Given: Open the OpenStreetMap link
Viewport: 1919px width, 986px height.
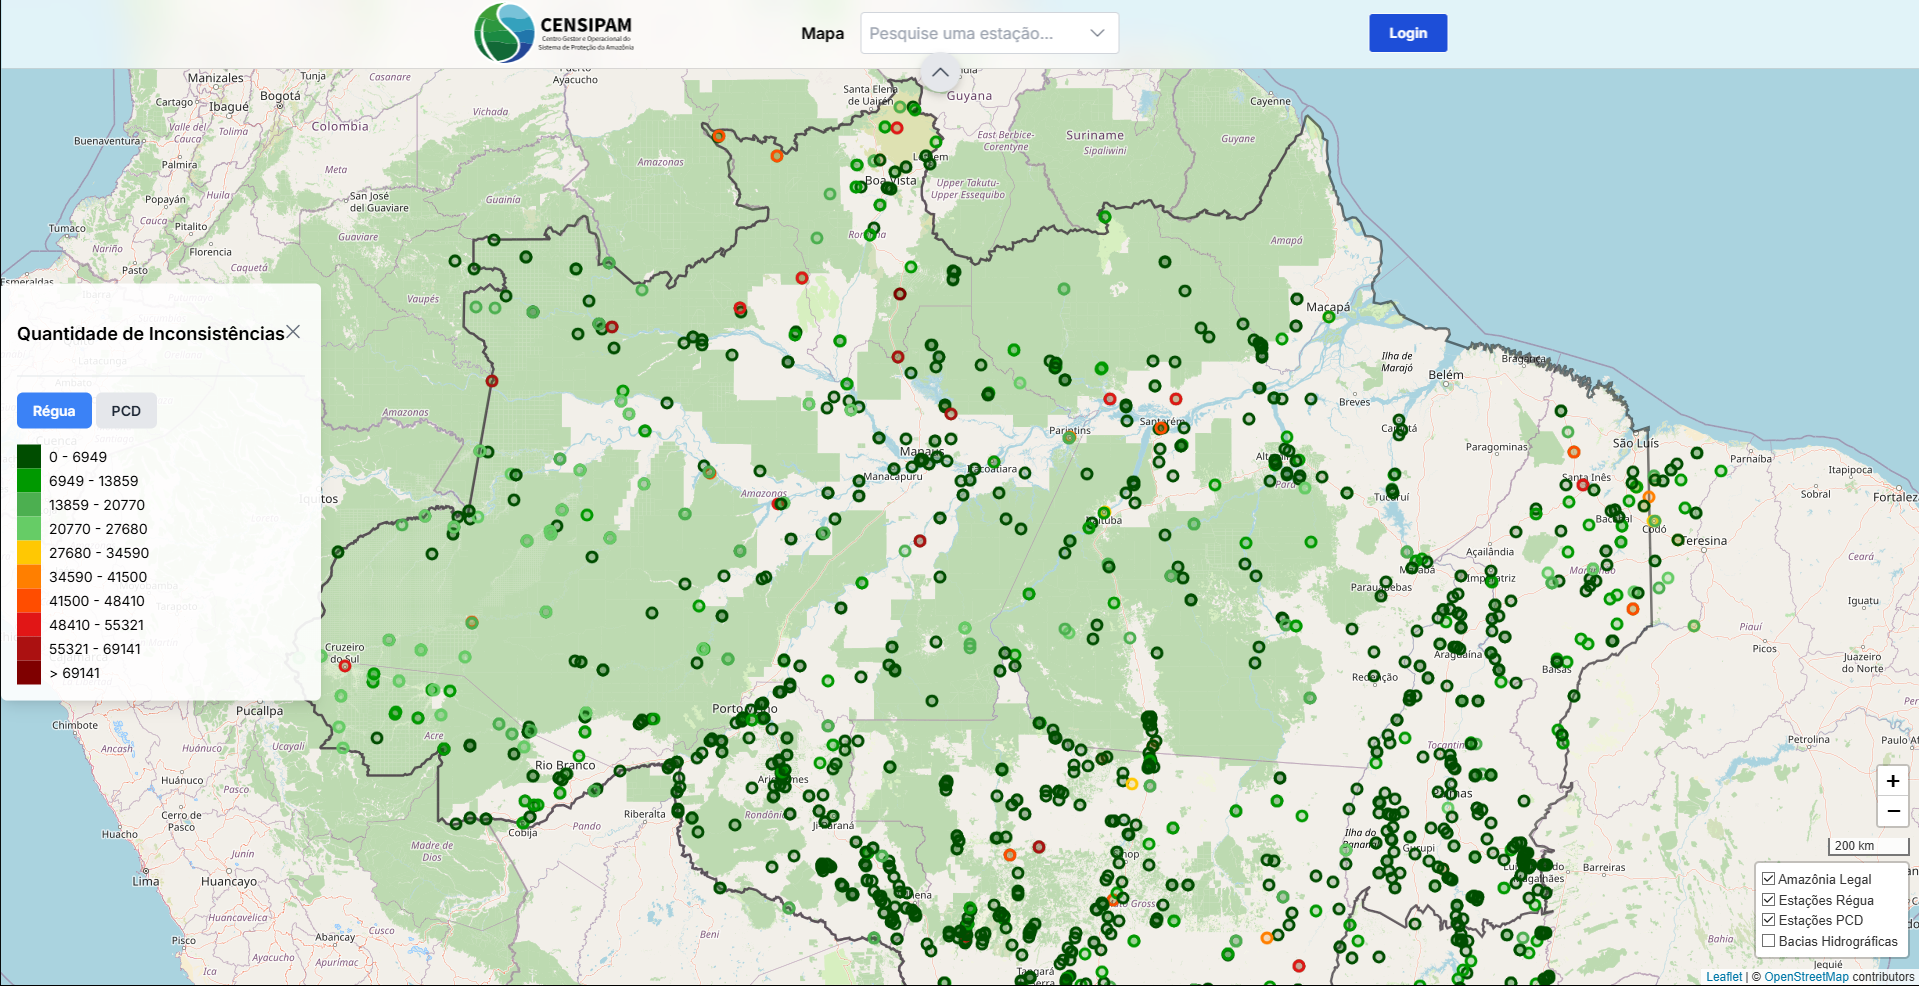Looking at the screenshot, I should tap(1806, 977).
